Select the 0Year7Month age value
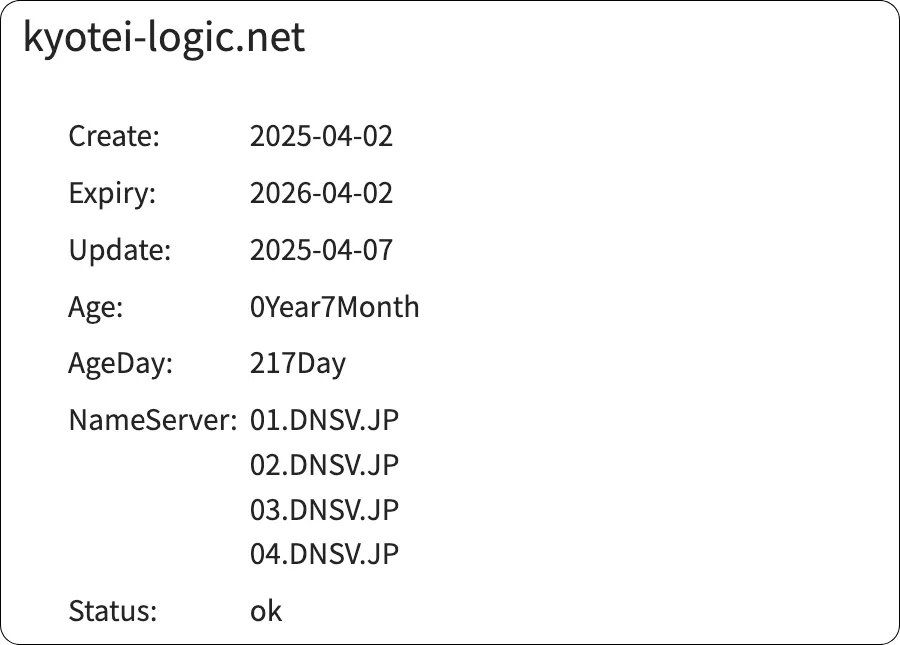900x645 pixels. click(334, 307)
